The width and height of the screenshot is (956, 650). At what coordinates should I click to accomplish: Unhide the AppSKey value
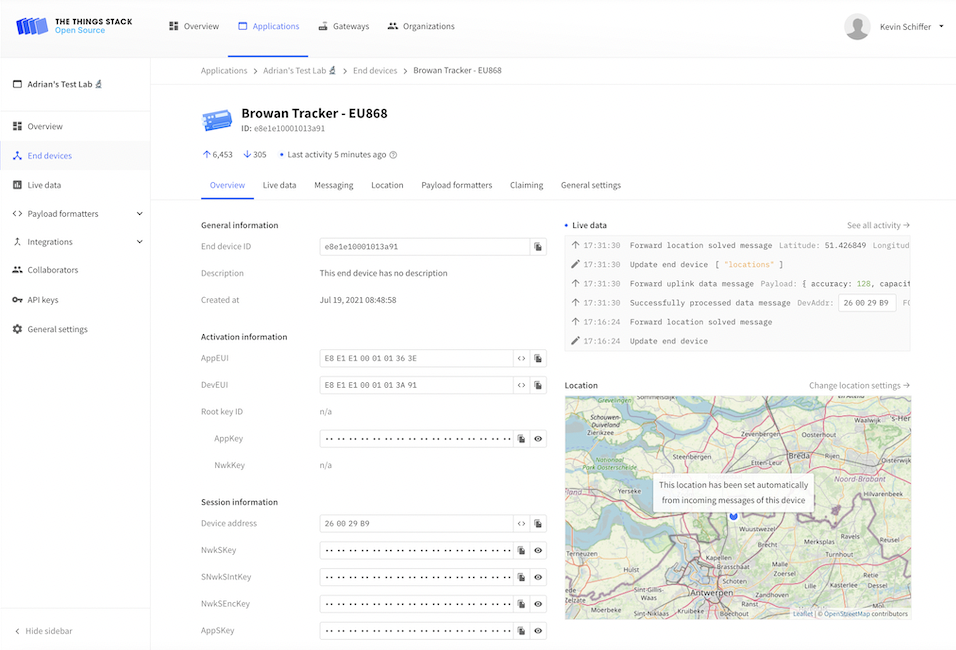point(538,631)
